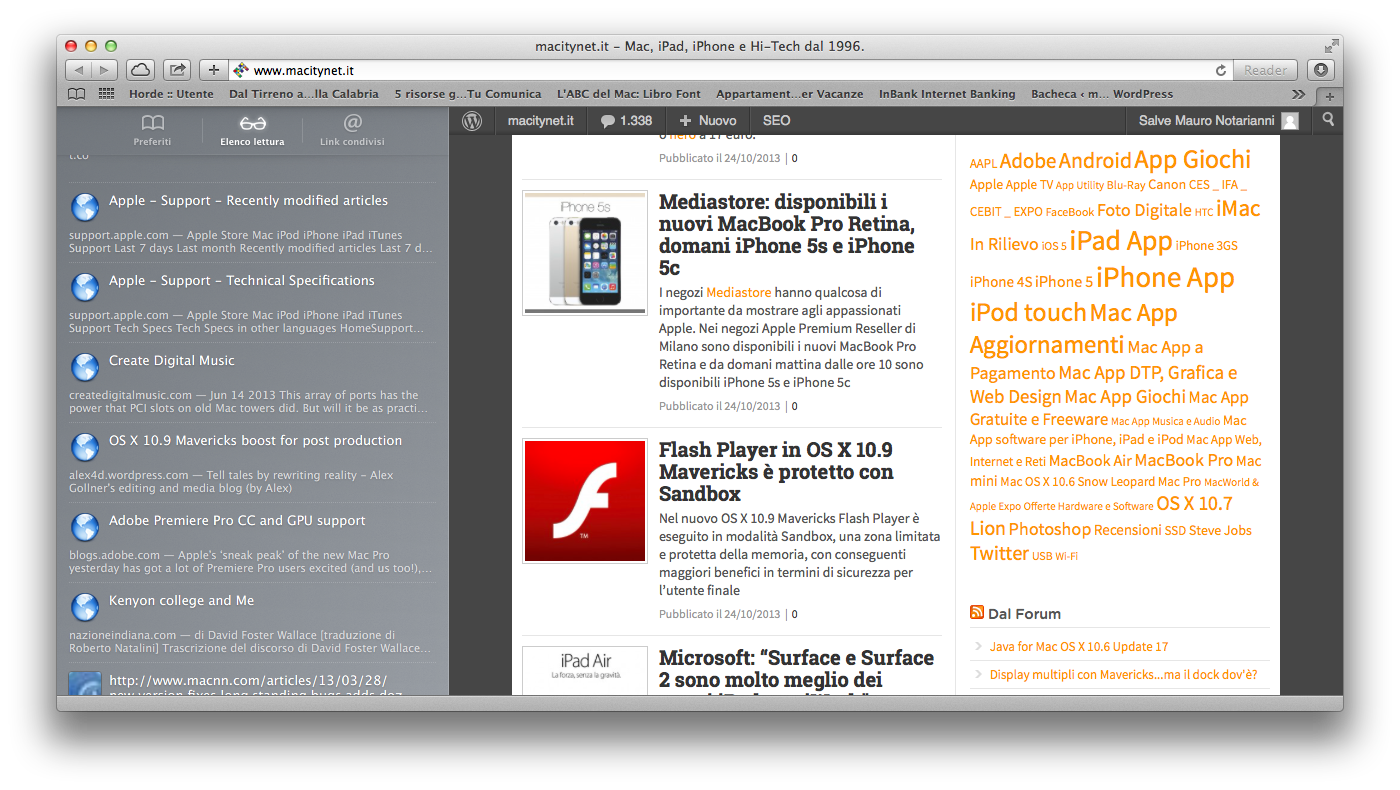1400x790 pixels.
Task: Click the Aggiornamenti tag in the tag cloud
Action: point(1047,345)
